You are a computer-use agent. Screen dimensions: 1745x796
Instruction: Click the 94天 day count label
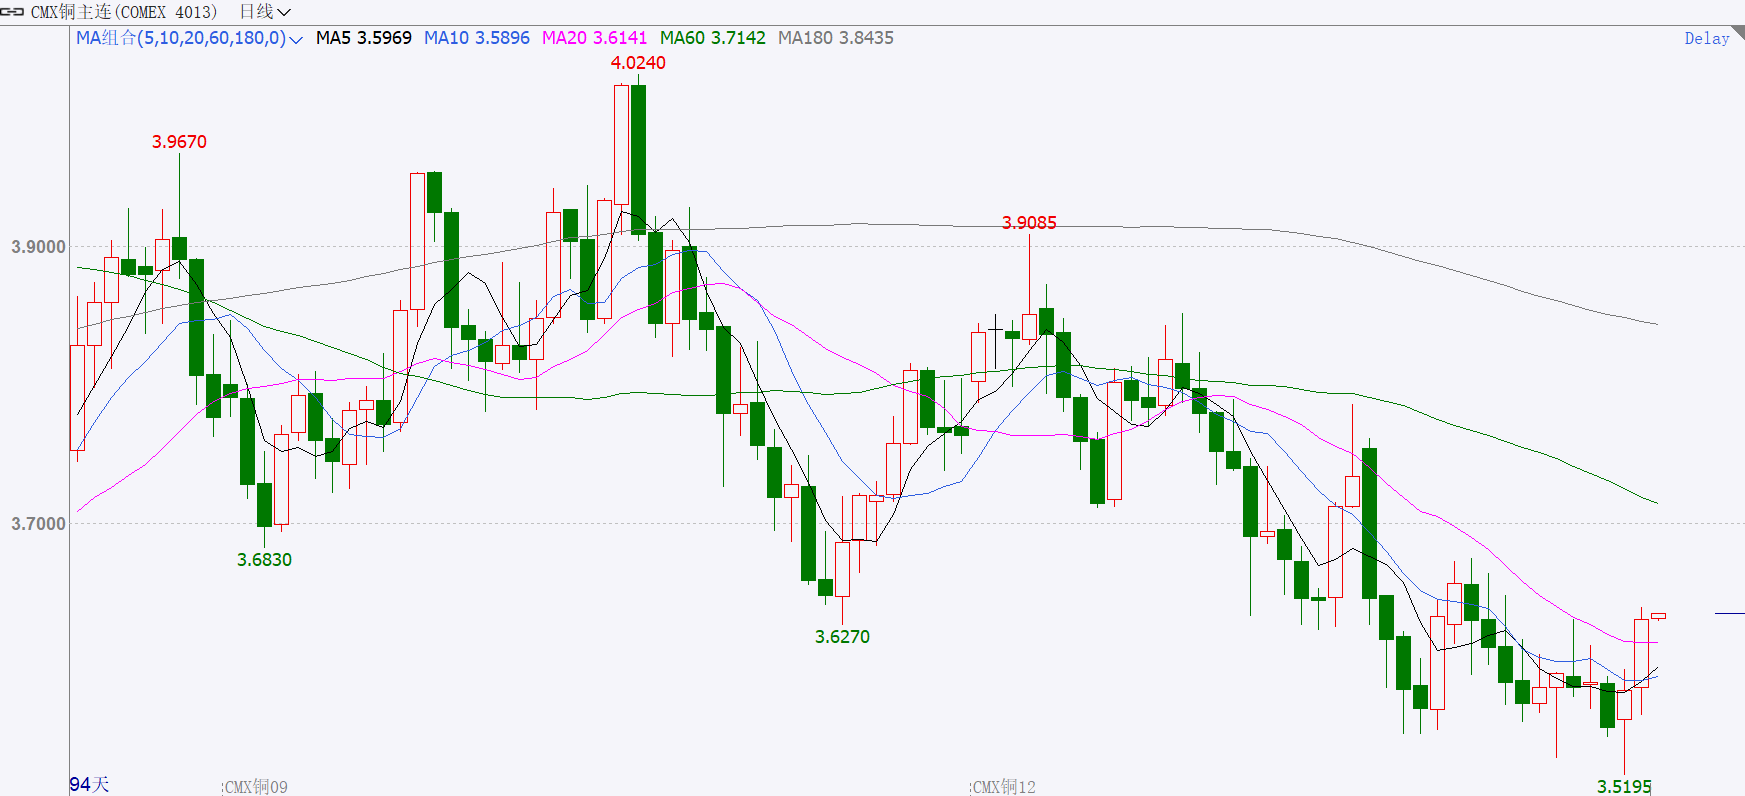(x=89, y=785)
